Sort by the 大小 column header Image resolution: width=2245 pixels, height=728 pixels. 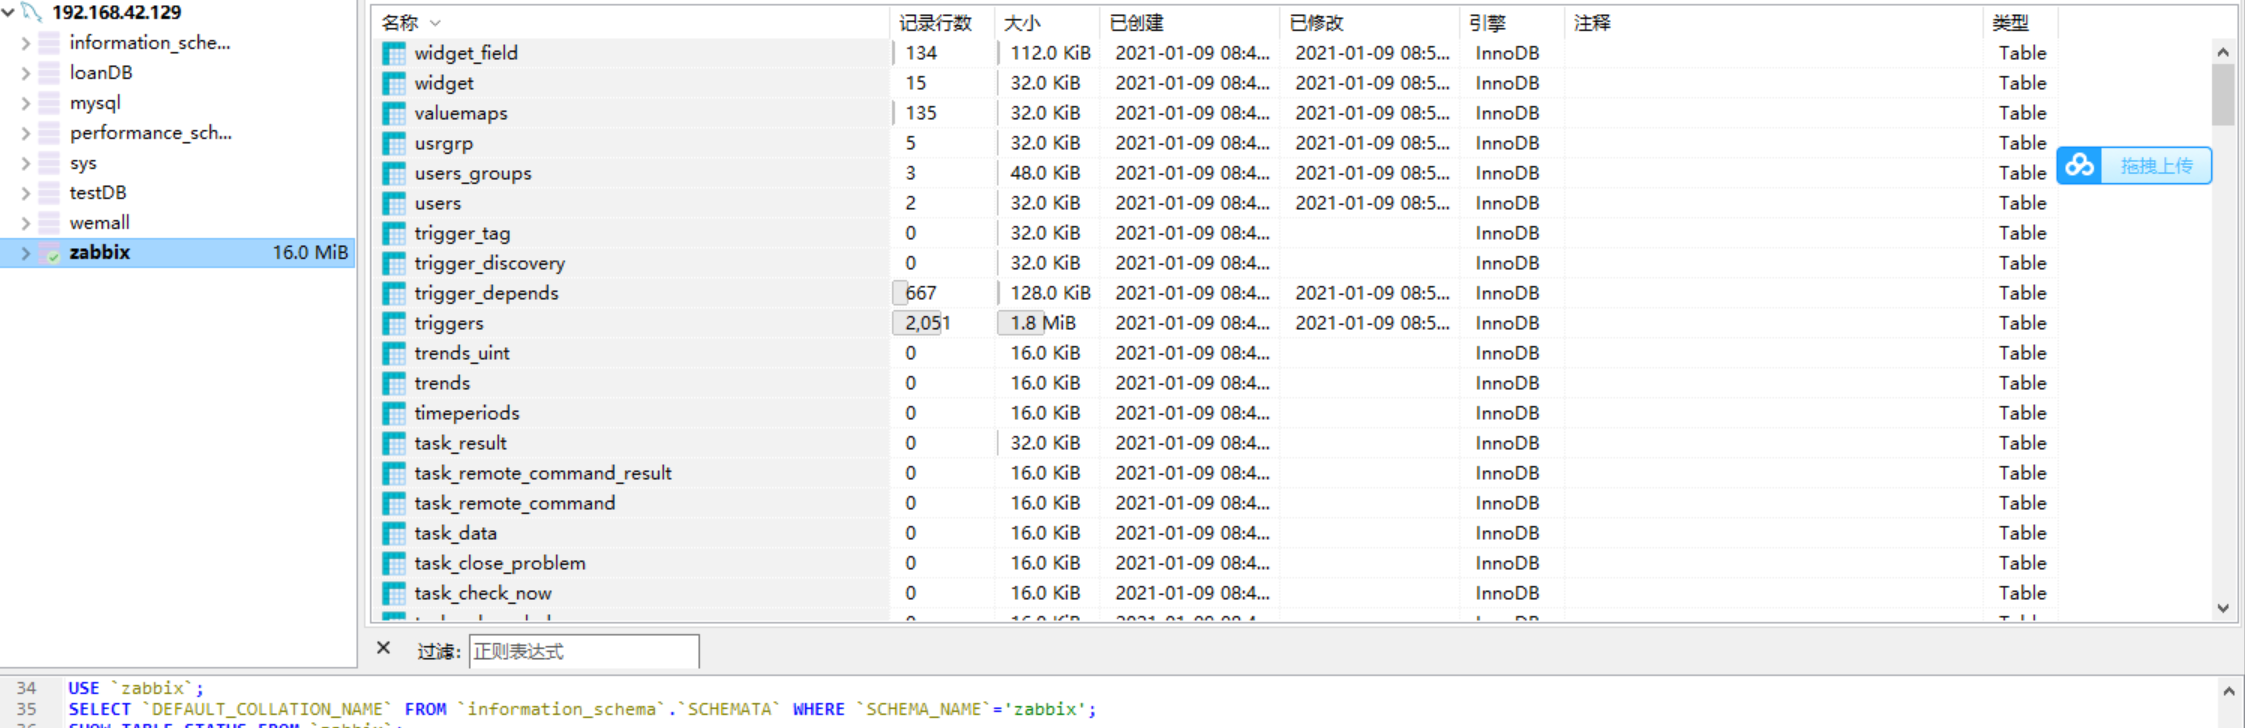[x=1046, y=23]
